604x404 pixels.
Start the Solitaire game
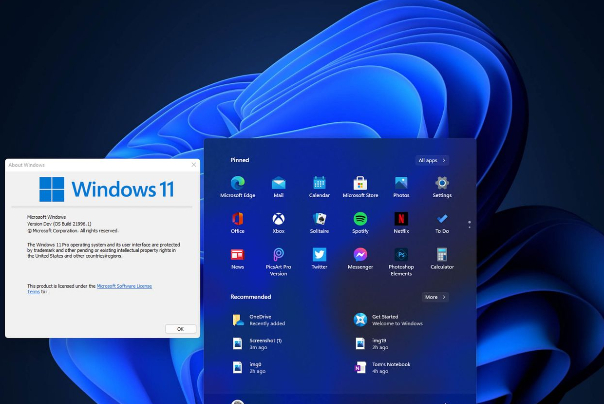point(319,223)
